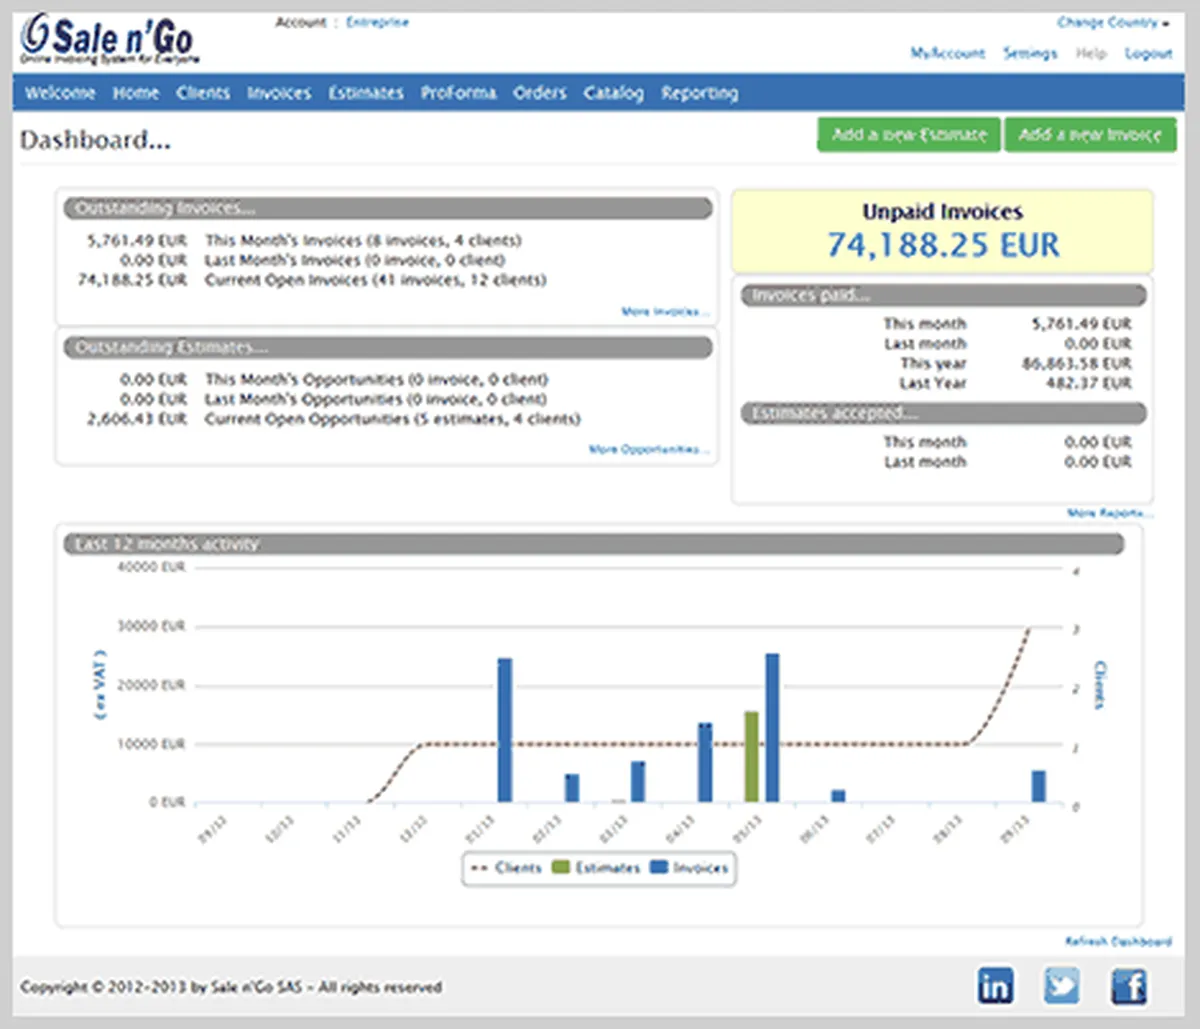1200x1029 pixels.
Task: Click Add a new Estimate button
Action: point(909,135)
